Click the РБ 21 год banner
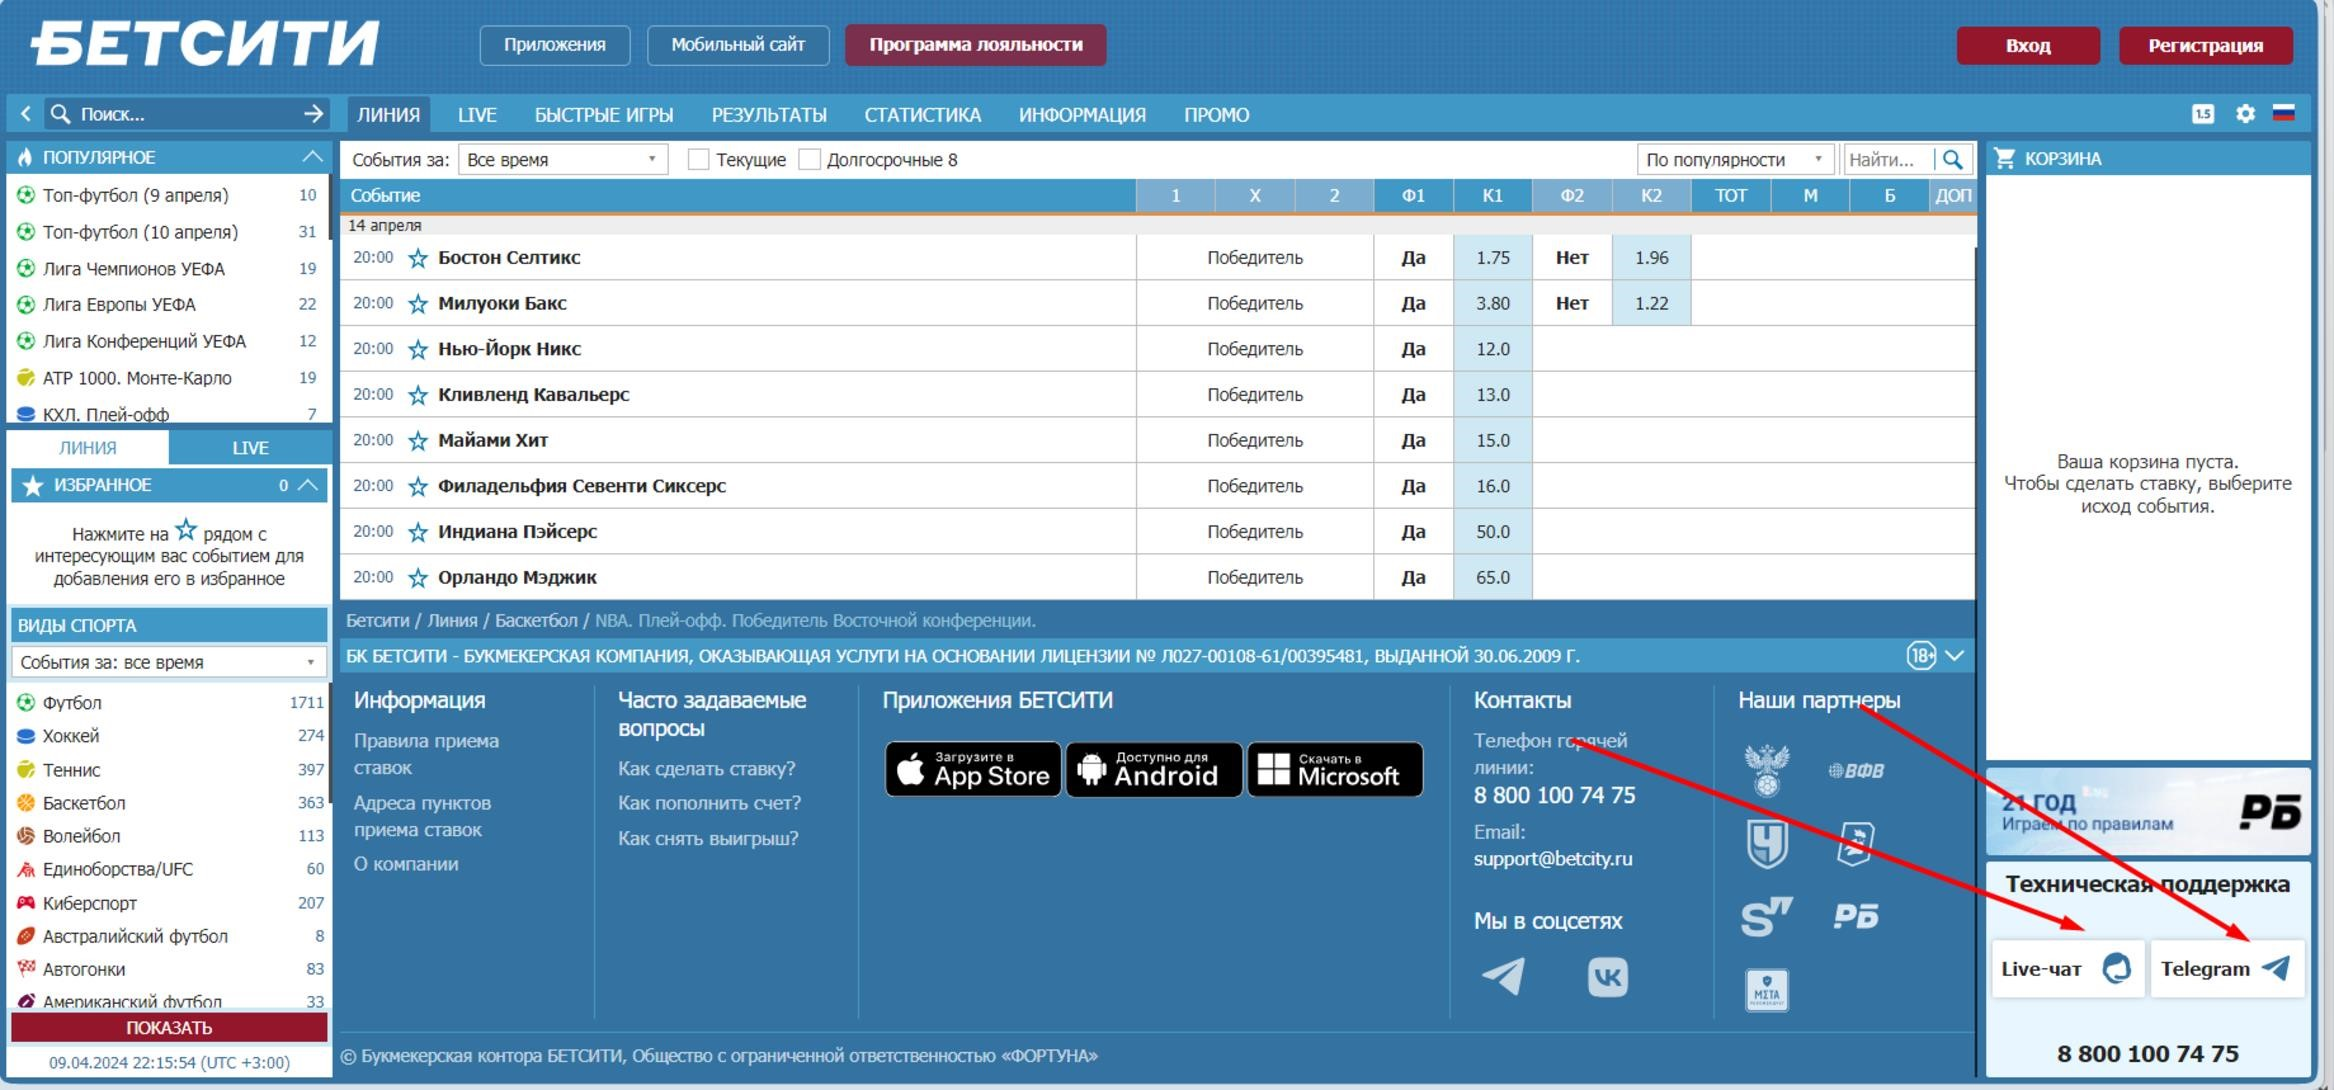The width and height of the screenshot is (2334, 1090). [2148, 812]
